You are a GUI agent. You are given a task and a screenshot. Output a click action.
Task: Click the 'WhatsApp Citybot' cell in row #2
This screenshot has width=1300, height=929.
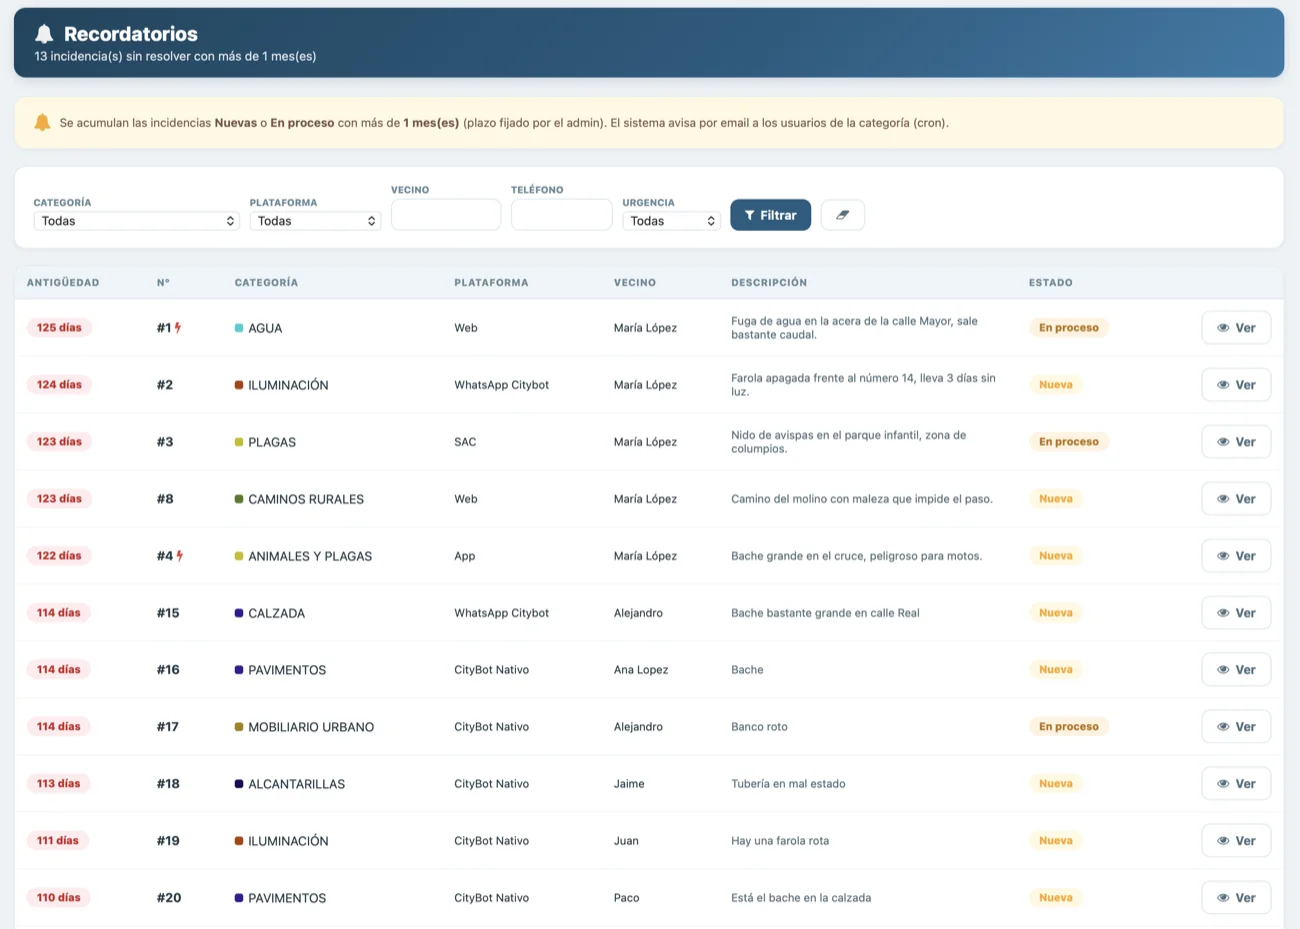click(502, 385)
